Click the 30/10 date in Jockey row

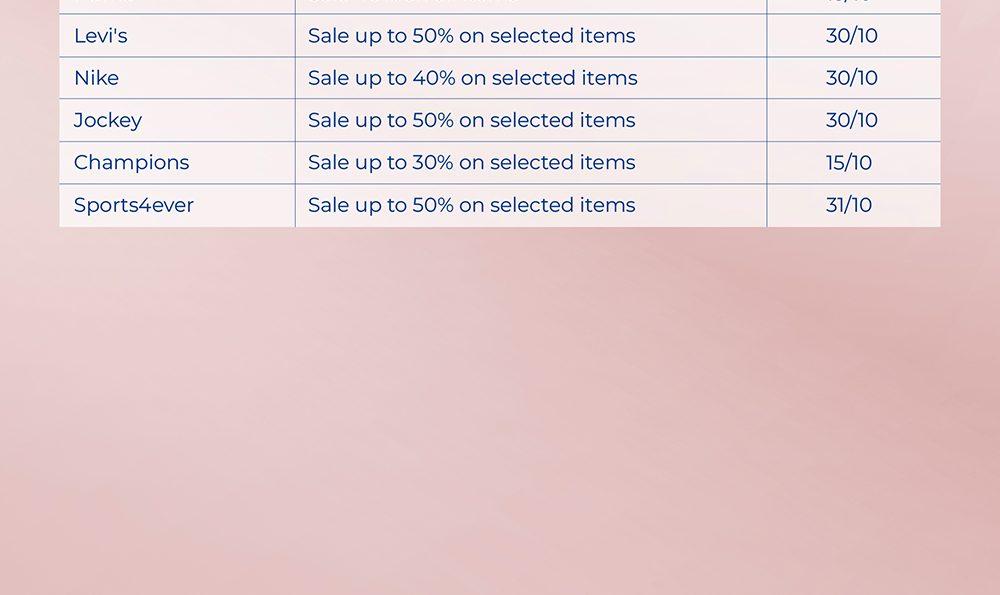coord(852,120)
